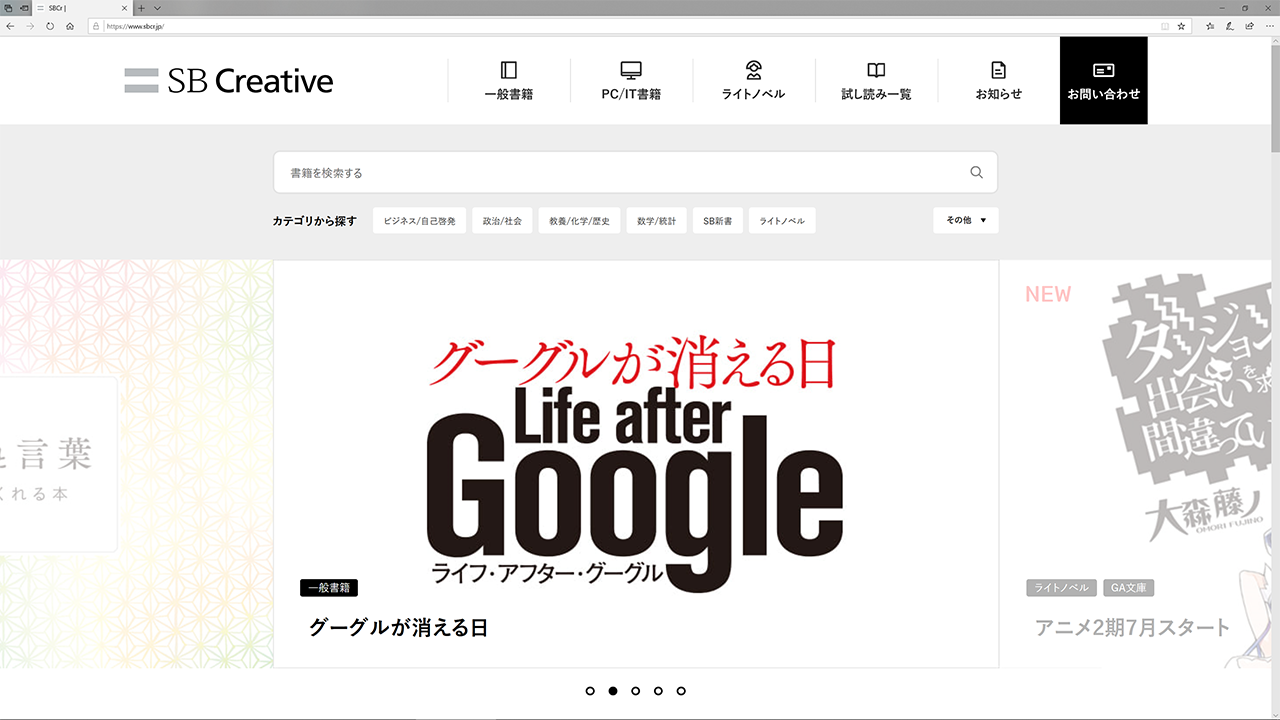This screenshot has width=1280, height=720.
Task: Open the reading view book icon
Action: [x=1165, y=26]
